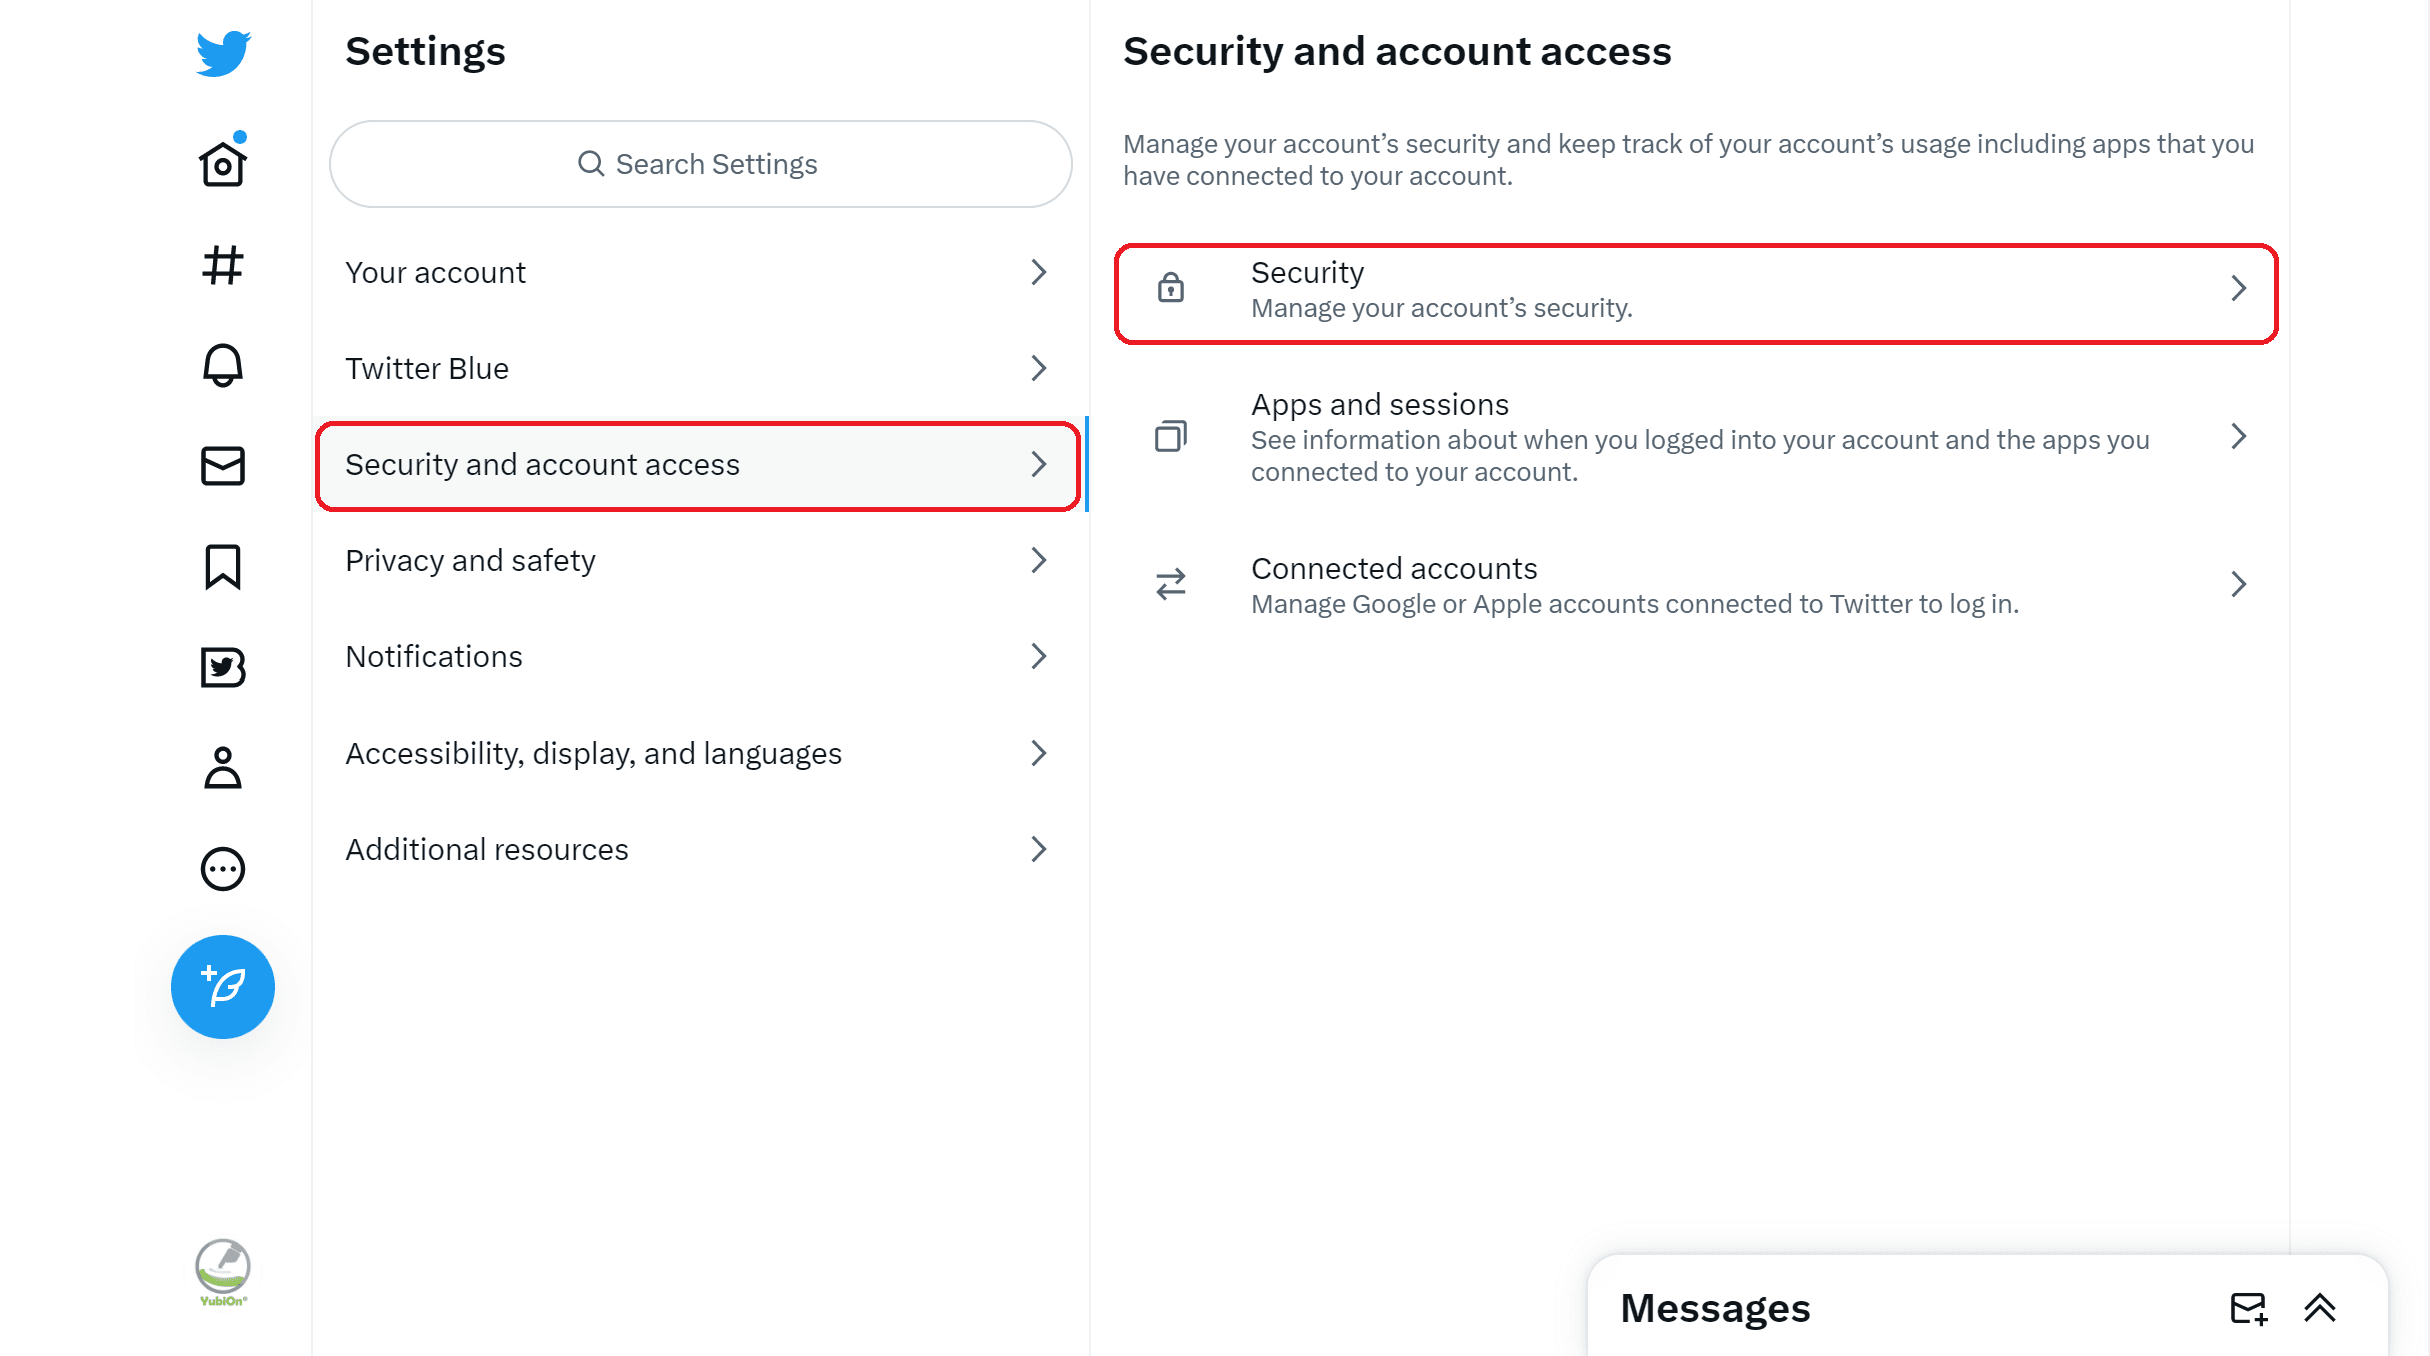2430x1356 pixels.
Task: Expand the Messages drawer with double arrow
Action: point(2320,1308)
